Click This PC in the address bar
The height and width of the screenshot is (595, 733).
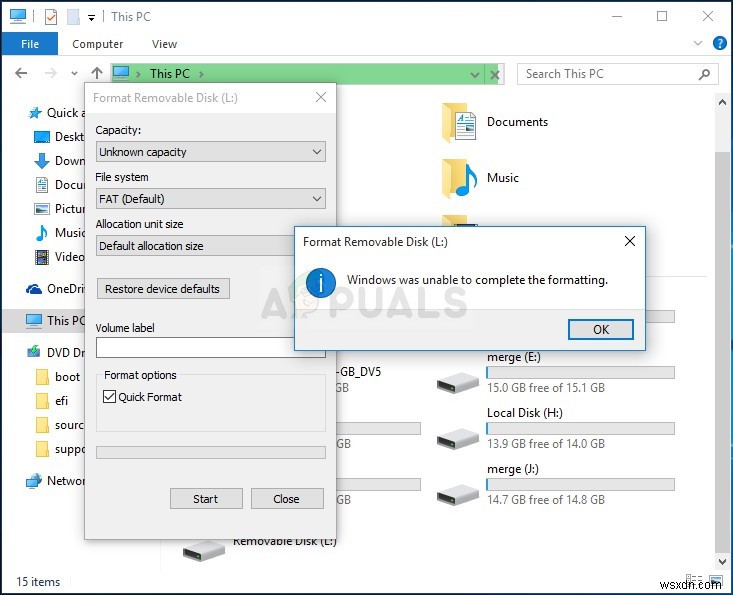tap(170, 74)
